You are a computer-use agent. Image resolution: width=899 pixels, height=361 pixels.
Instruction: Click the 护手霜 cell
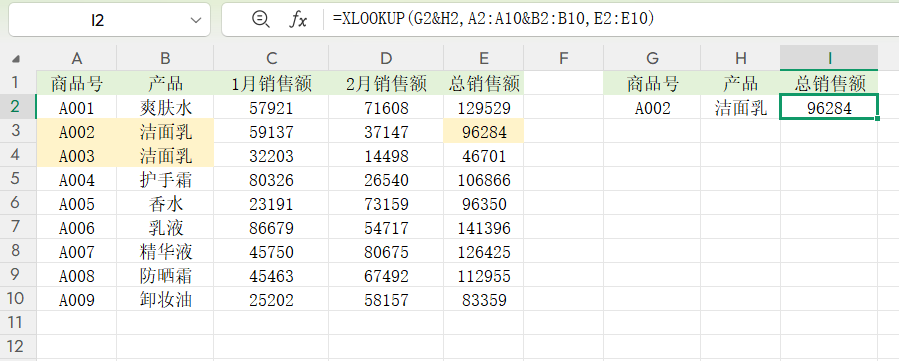point(165,179)
